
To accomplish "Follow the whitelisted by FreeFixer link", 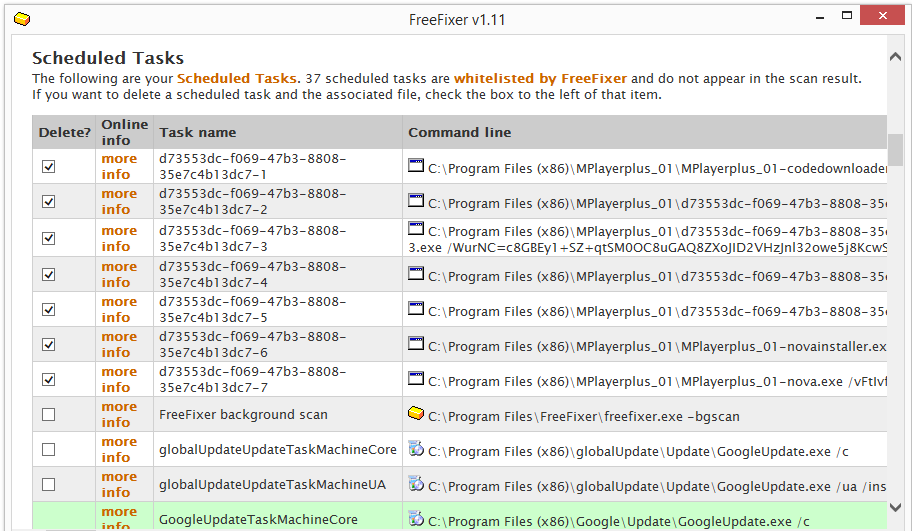I will [540, 79].
